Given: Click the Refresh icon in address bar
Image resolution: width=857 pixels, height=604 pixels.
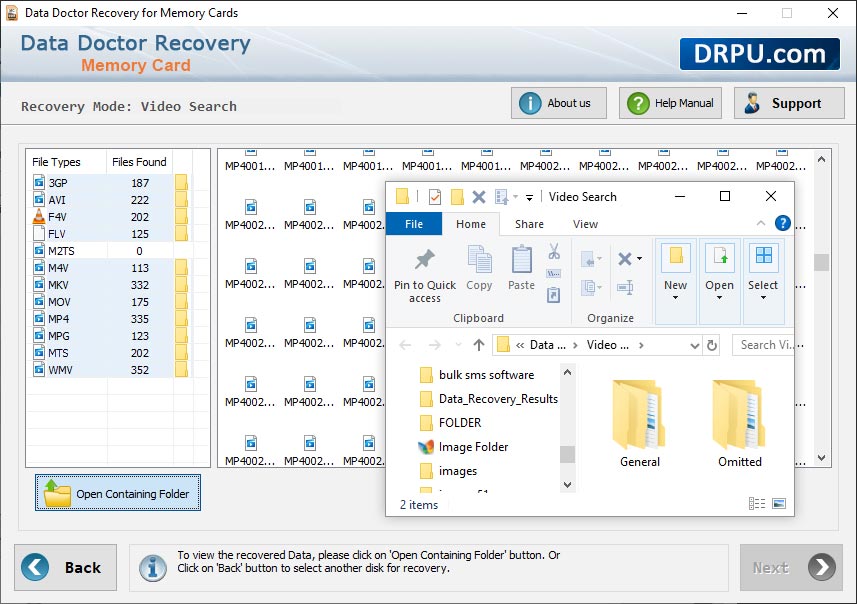Looking at the screenshot, I should coord(712,345).
